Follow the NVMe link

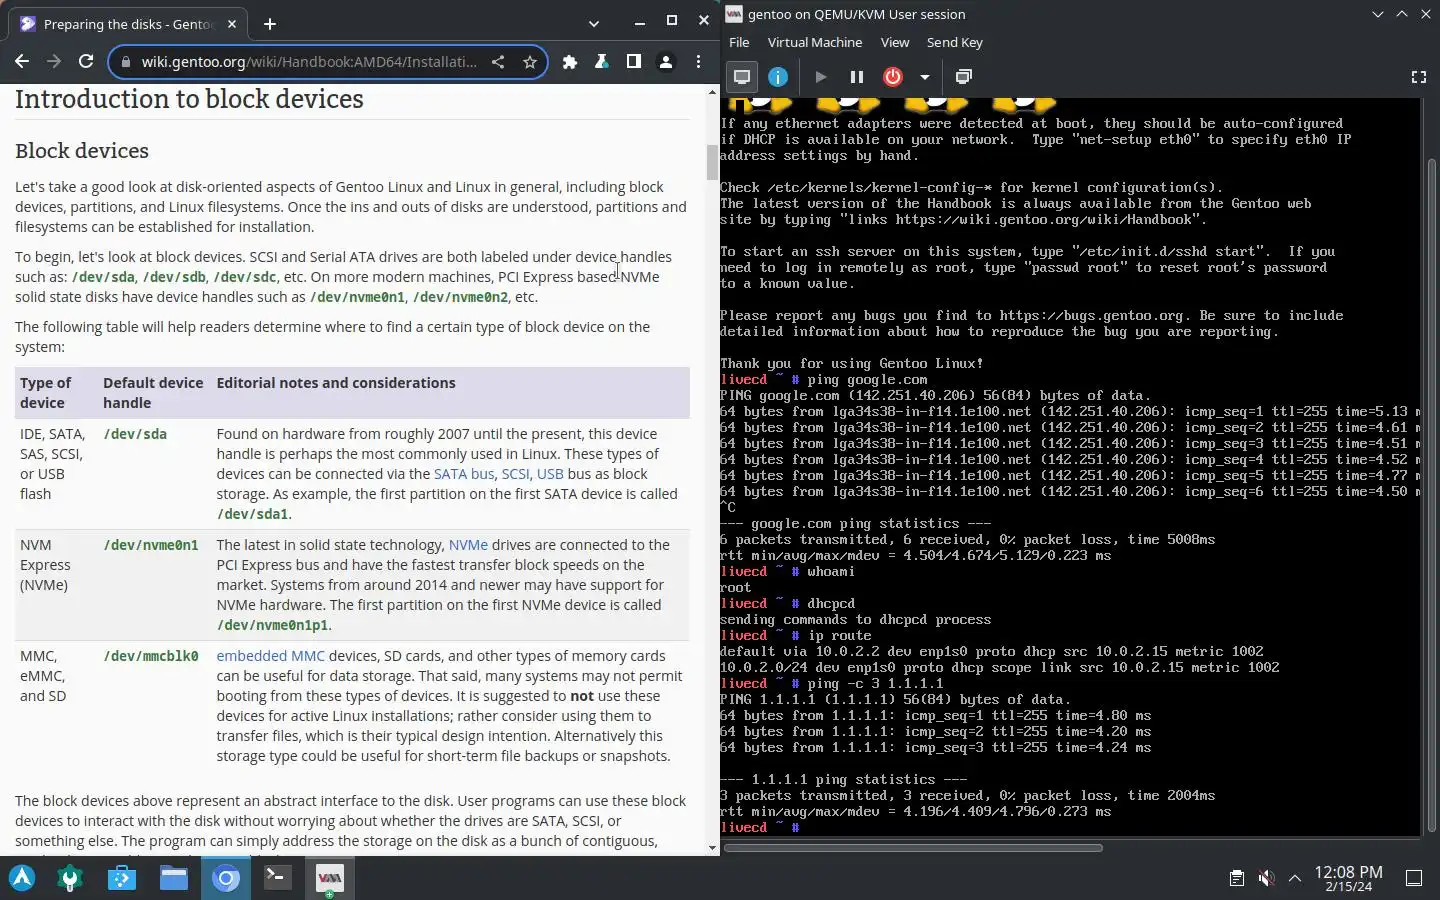pyautogui.click(x=468, y=545)
